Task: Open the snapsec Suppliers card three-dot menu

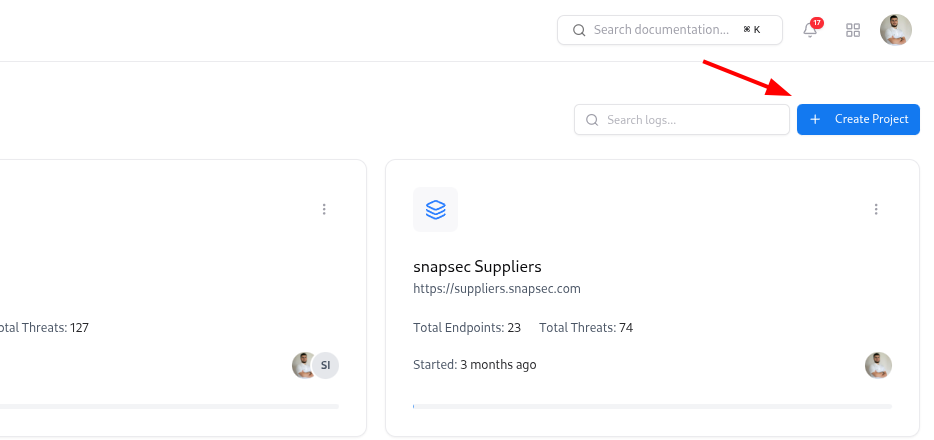Action: [876, 209]
